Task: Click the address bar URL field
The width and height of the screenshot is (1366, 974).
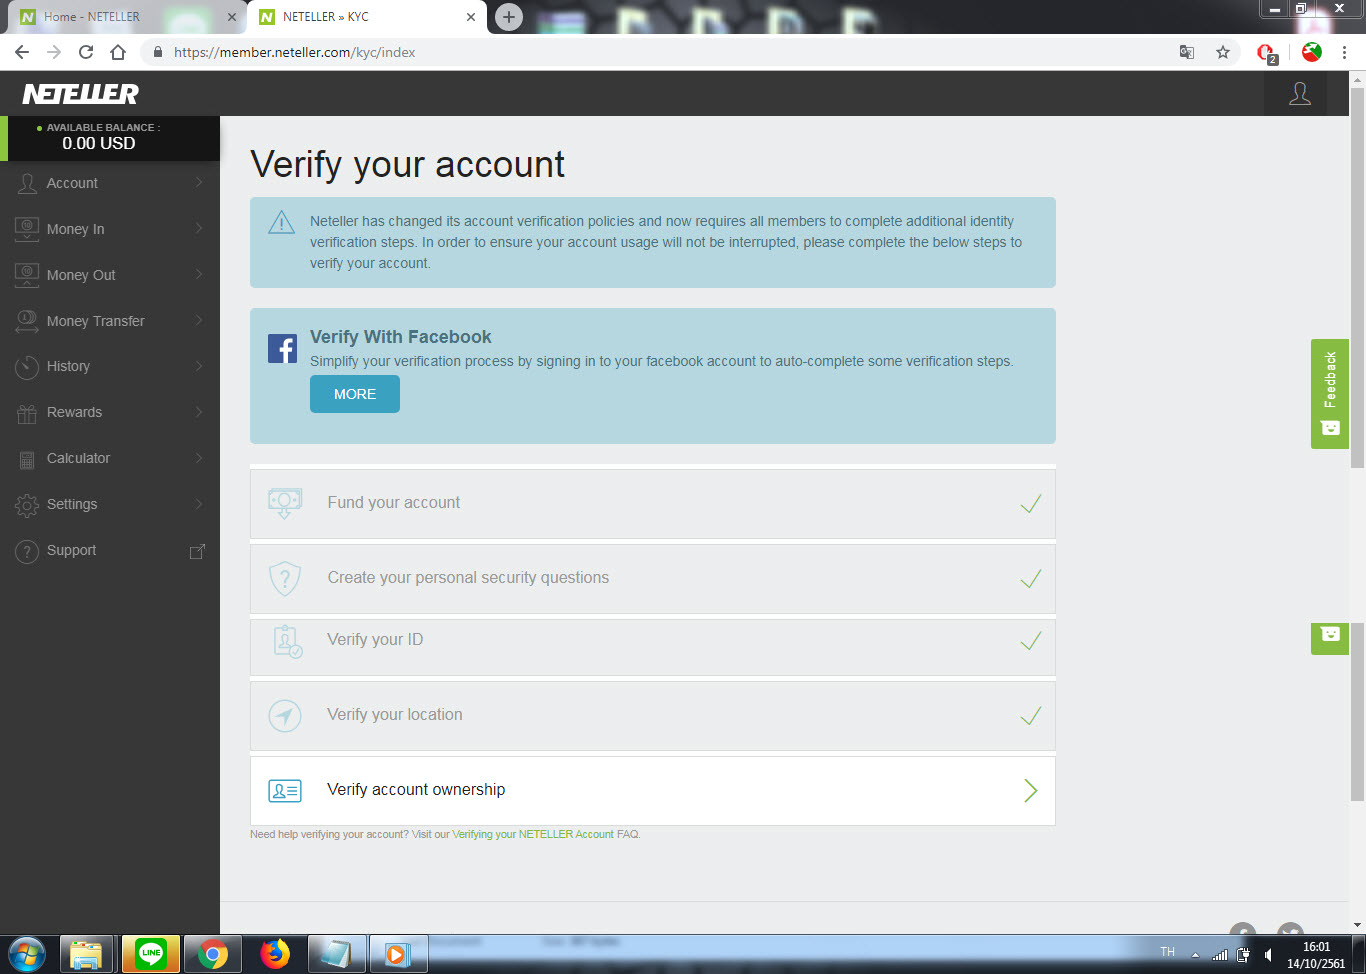Action: click(660, 52)
